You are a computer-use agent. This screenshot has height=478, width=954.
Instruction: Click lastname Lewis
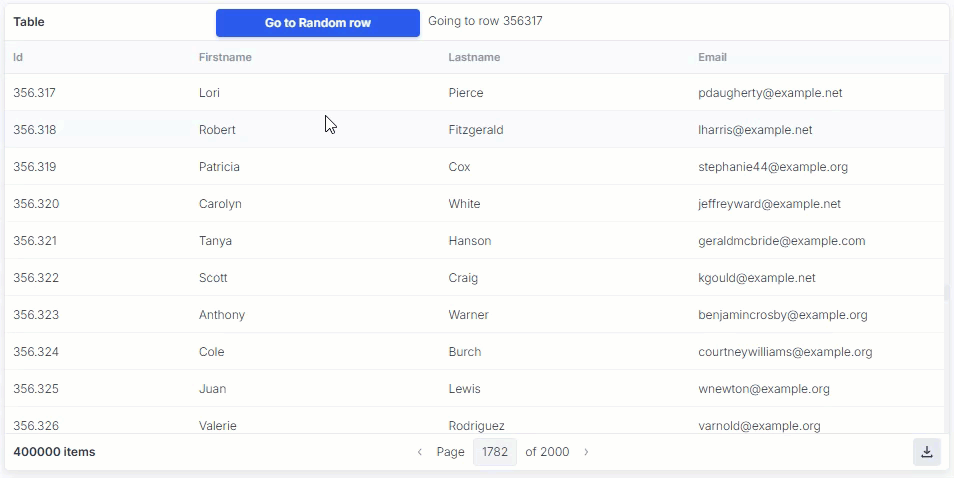464,389
